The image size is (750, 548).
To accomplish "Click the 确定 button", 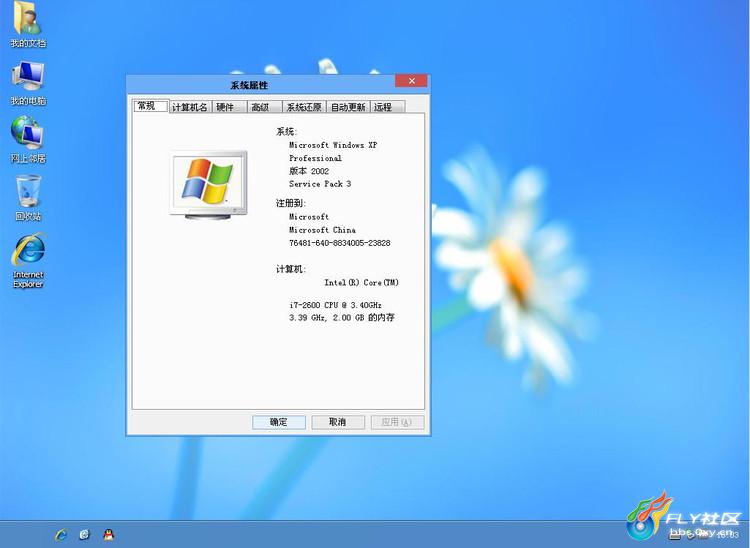I will tap(279, 422).
